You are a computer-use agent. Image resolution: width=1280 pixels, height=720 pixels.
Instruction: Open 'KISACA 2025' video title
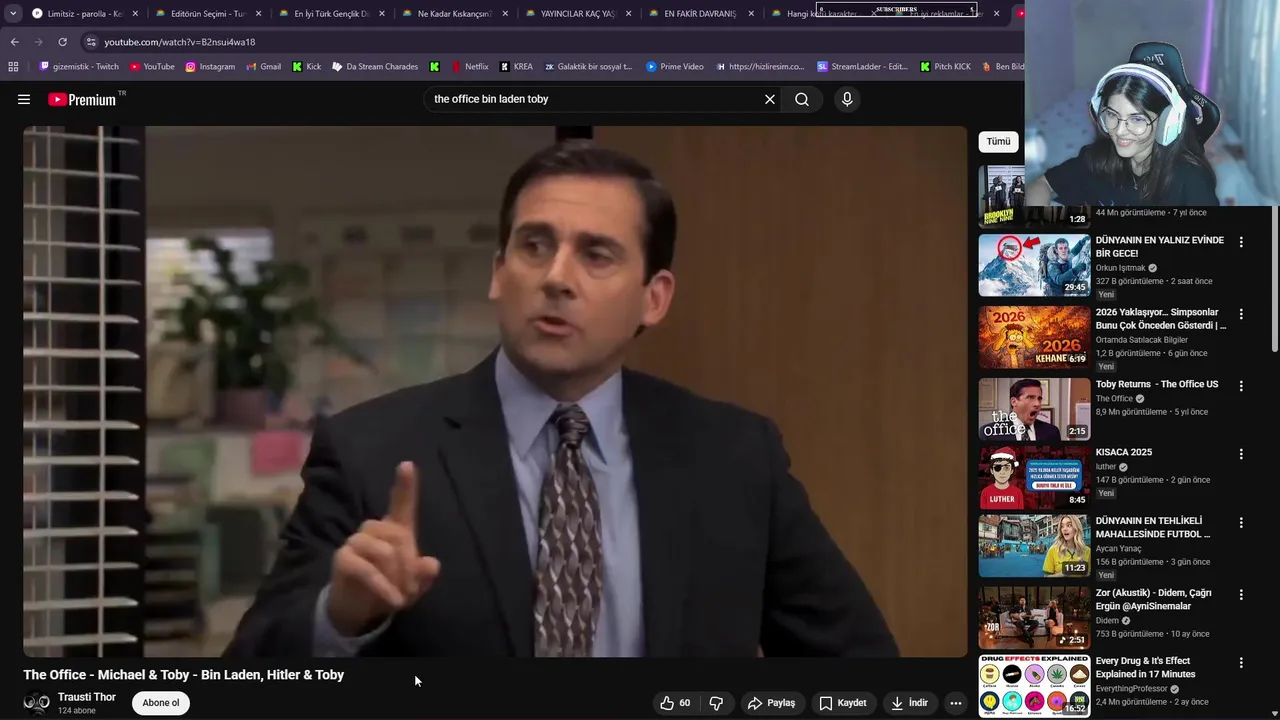1124,452
